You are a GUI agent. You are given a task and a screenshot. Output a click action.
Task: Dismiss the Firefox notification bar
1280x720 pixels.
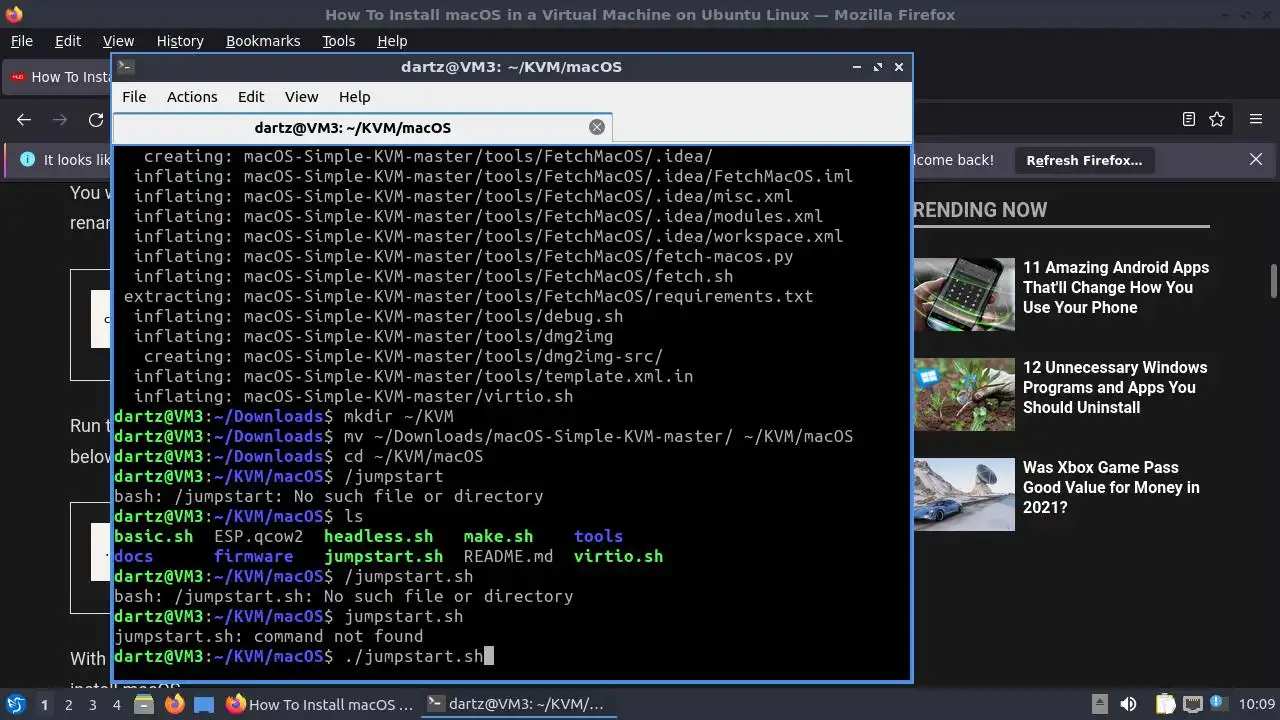click(x=1256, y=160)
